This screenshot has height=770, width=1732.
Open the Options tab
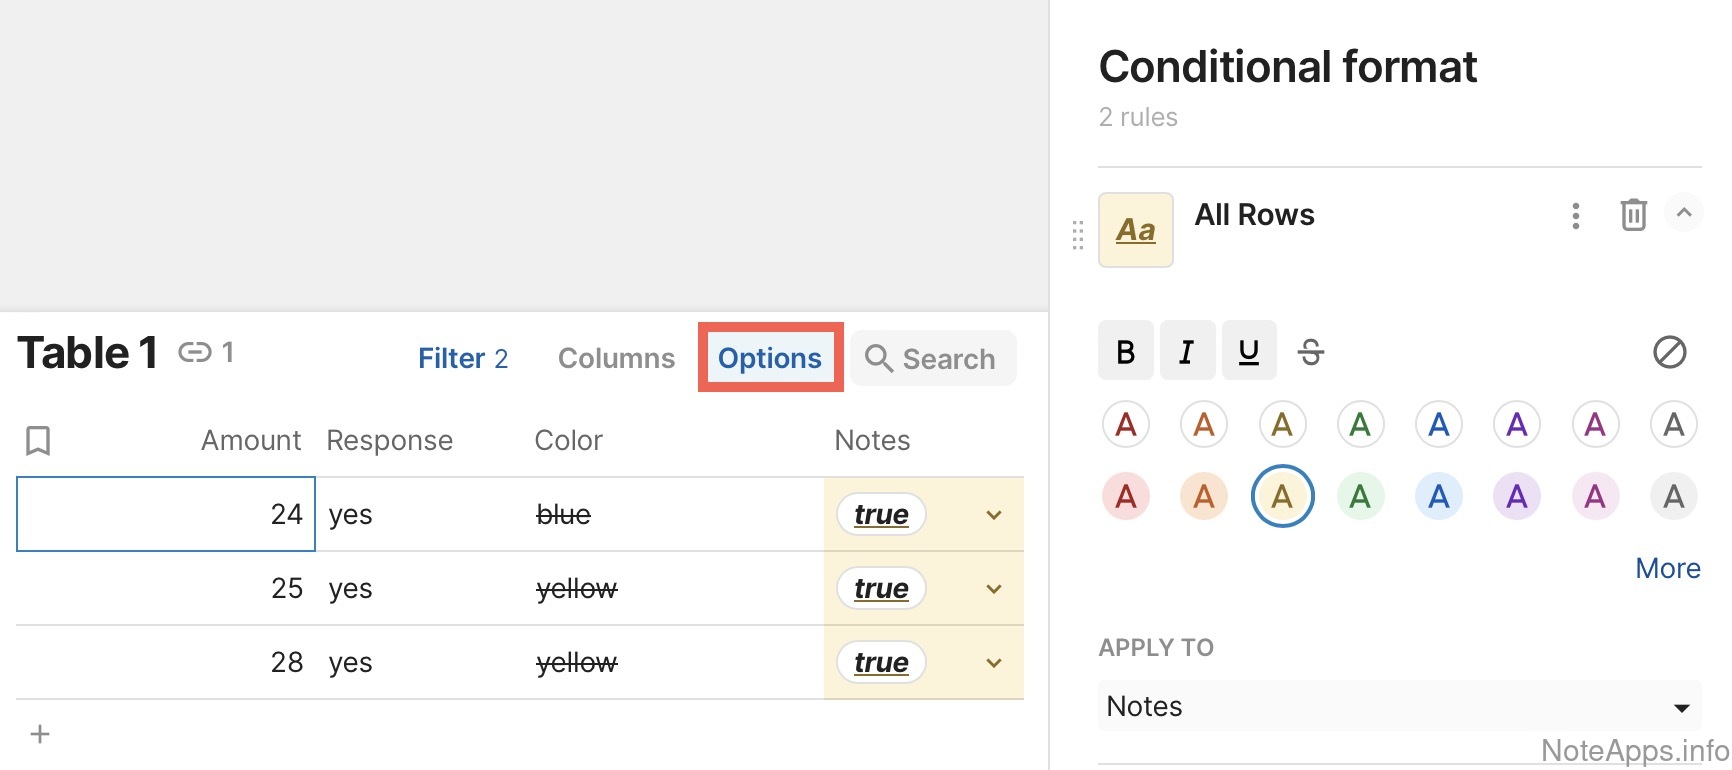tap(770, 358)
